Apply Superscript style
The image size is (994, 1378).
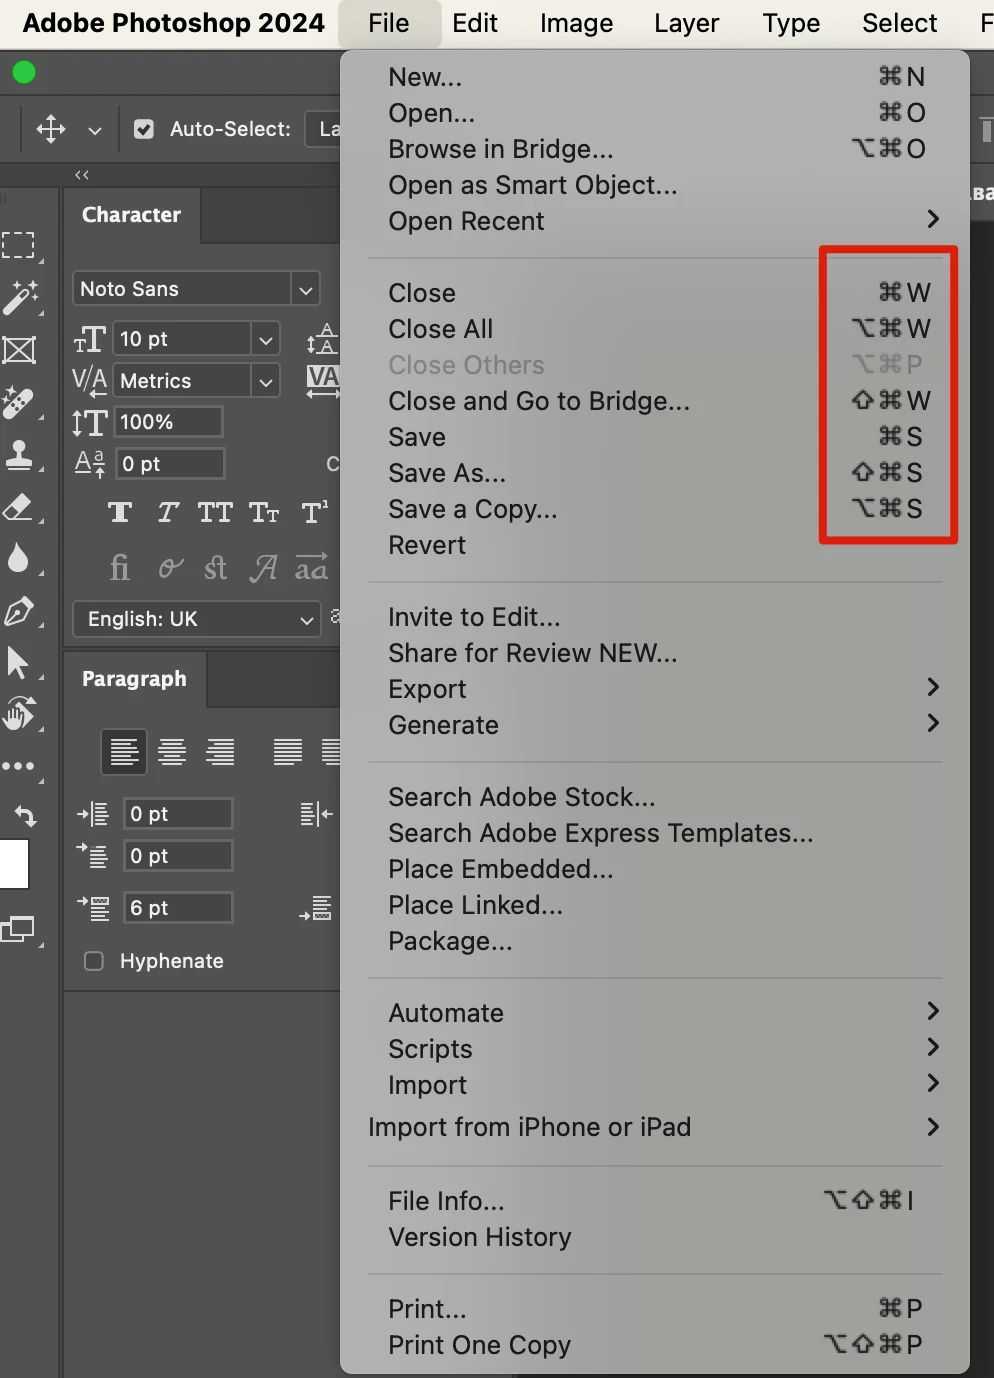[314, 513]
